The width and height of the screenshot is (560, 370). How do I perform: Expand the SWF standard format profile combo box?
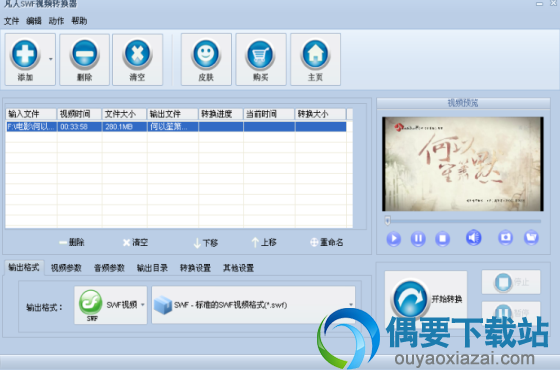(x=254, y=305)
